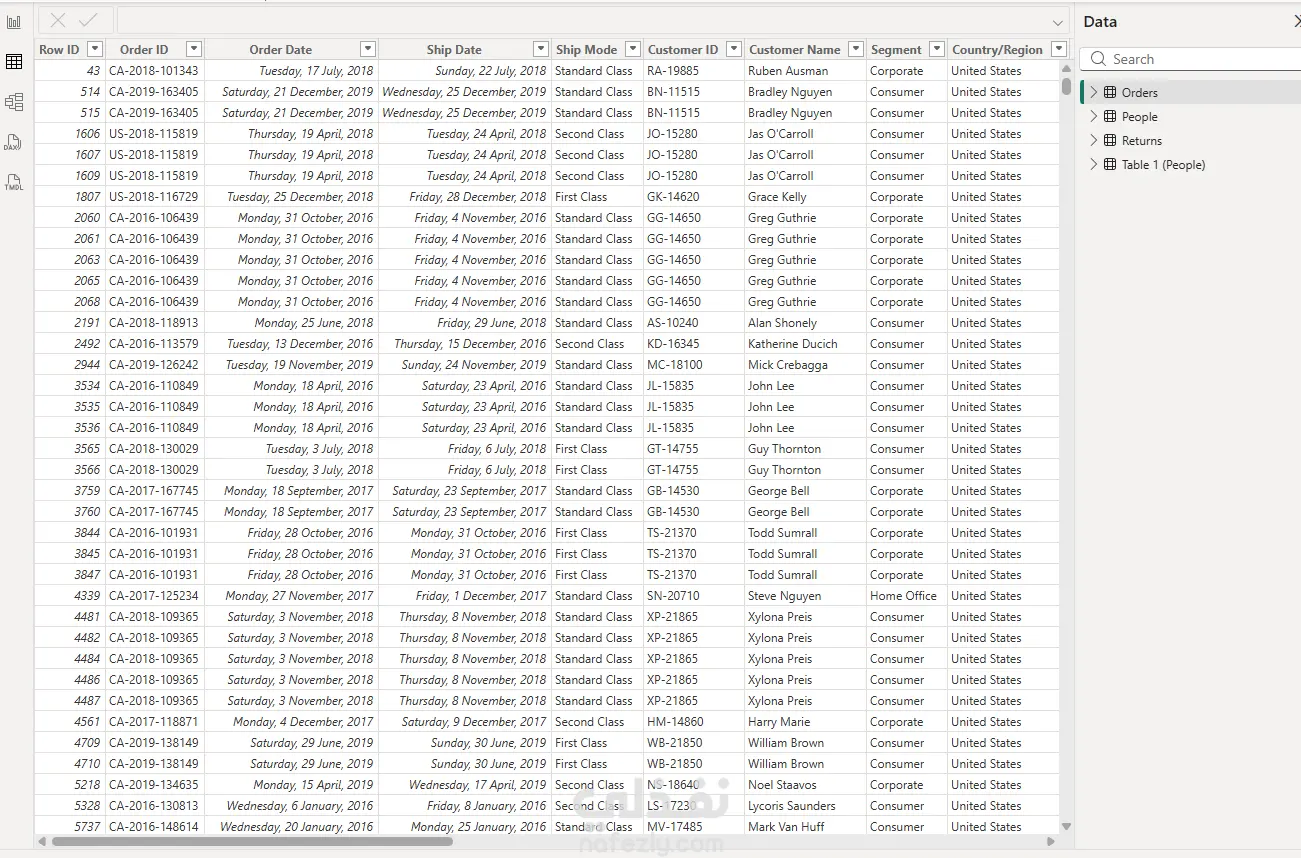Cancel formula with X icon
1301x858 pixels.
point(58,21)
